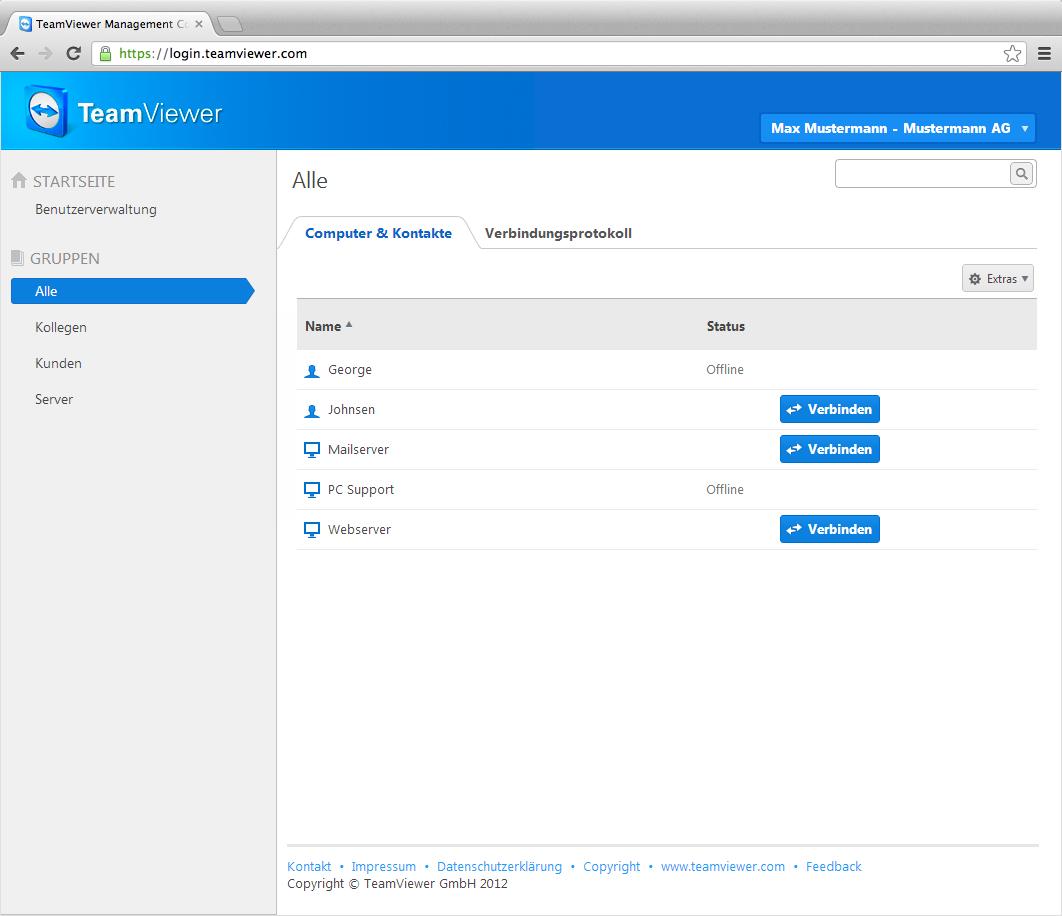Click the TeamViewer tab favicon

pyautogui.click(x=25, y=24)
